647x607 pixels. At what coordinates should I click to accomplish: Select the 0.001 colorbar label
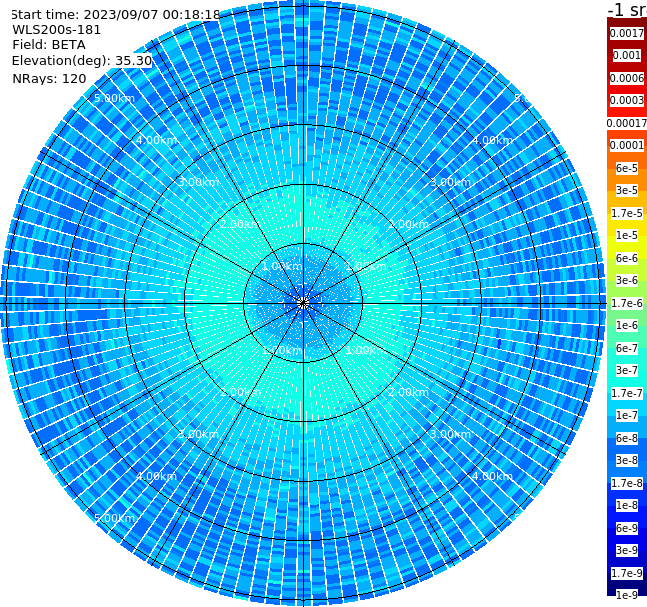pos(627,55)
